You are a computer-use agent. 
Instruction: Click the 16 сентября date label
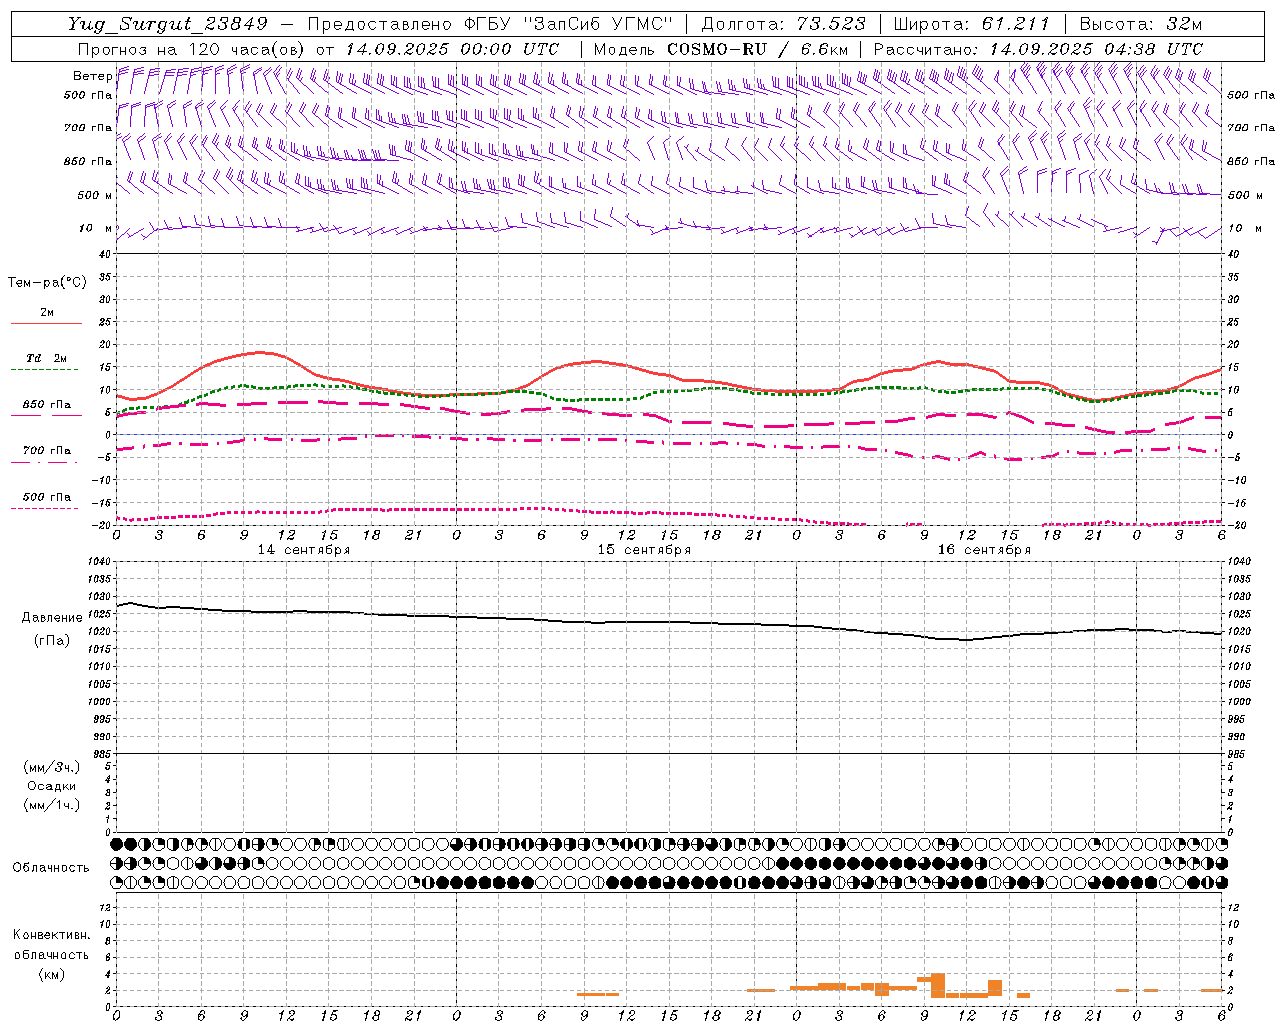click(x=984, y=550)
